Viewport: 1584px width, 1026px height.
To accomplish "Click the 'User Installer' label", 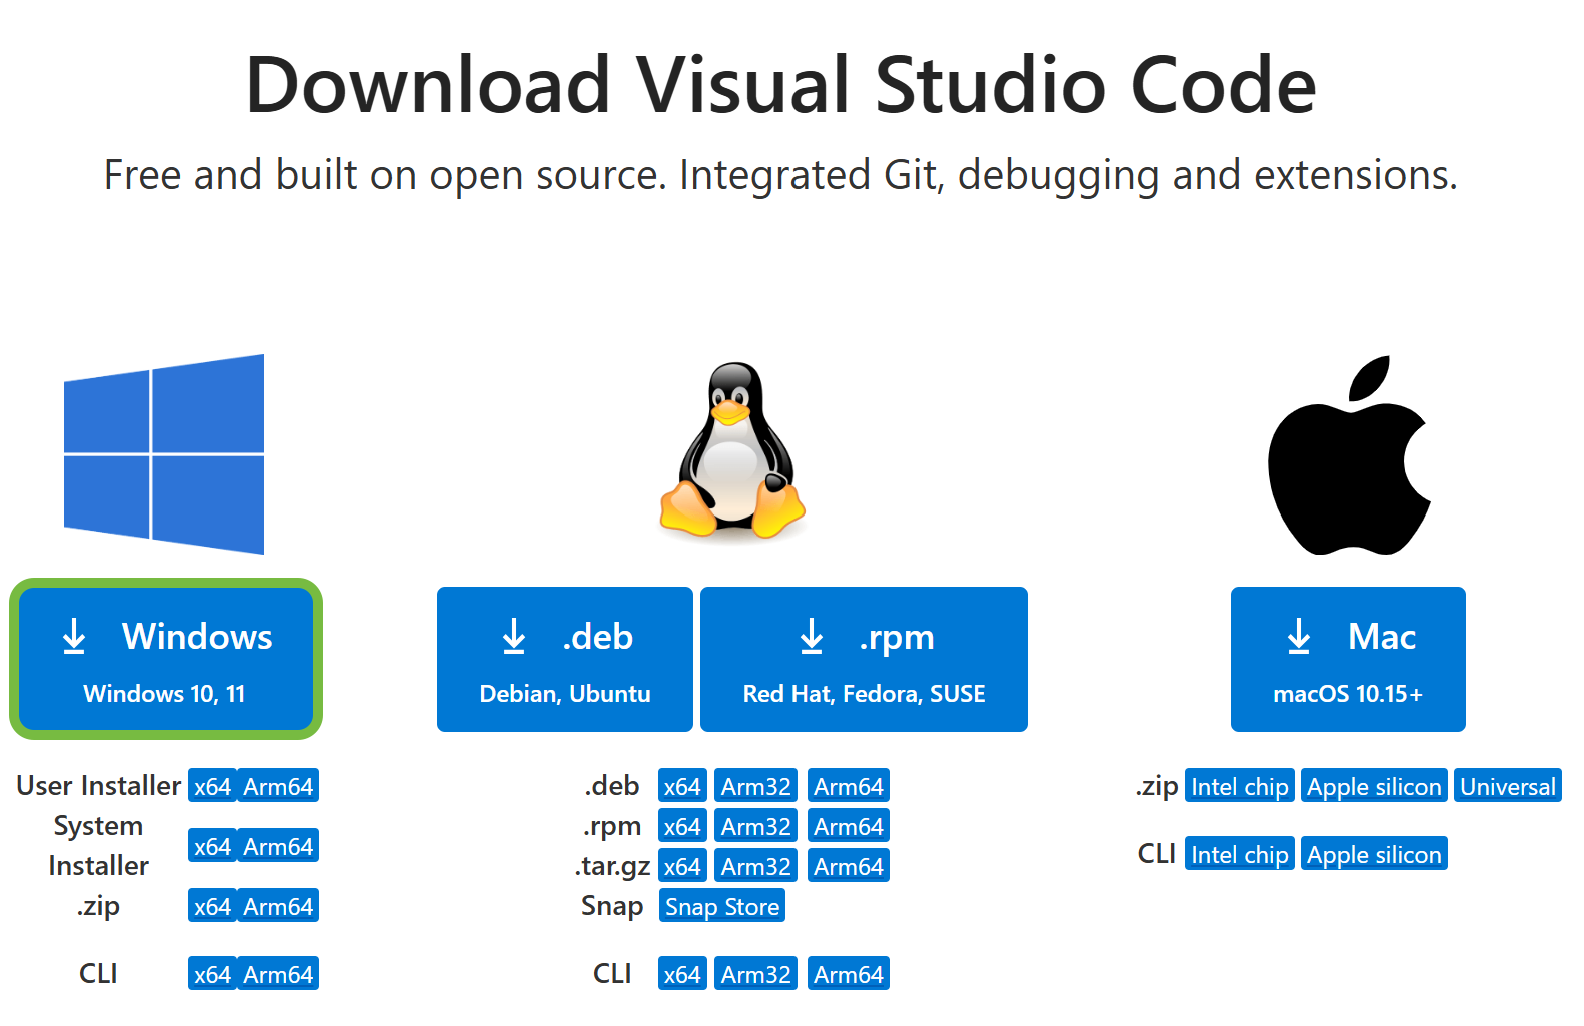I will coord(98,786).
